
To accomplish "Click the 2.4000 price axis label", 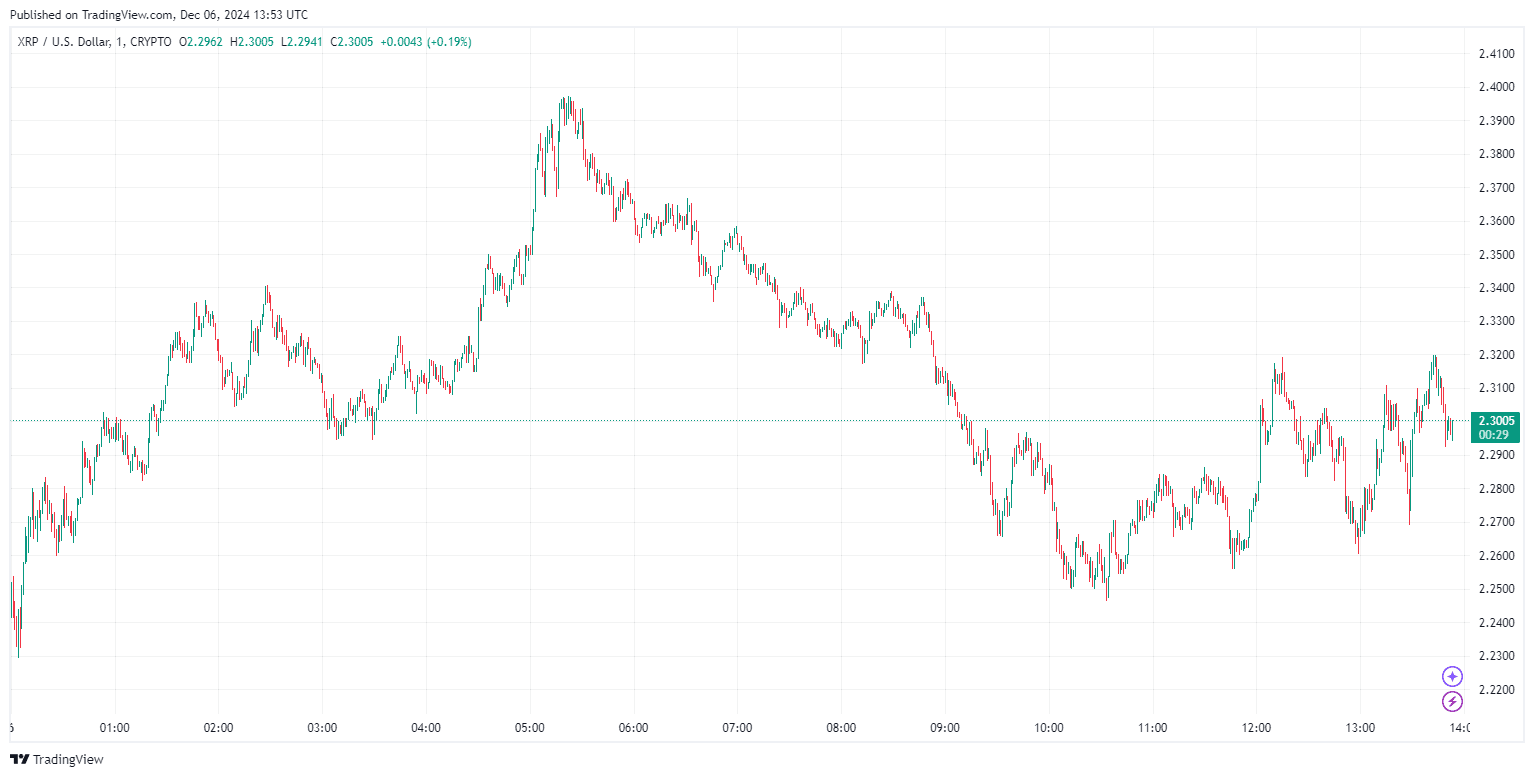I will (1496, 87).
